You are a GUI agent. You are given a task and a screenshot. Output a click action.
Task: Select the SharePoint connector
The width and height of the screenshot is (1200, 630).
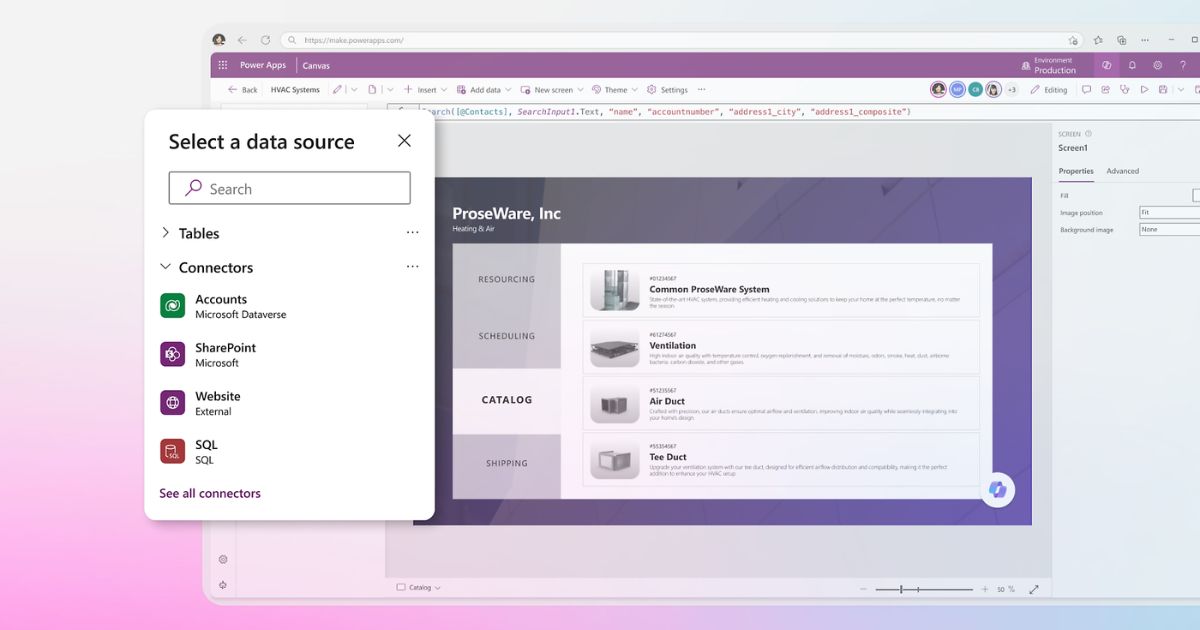pos(225,355)
